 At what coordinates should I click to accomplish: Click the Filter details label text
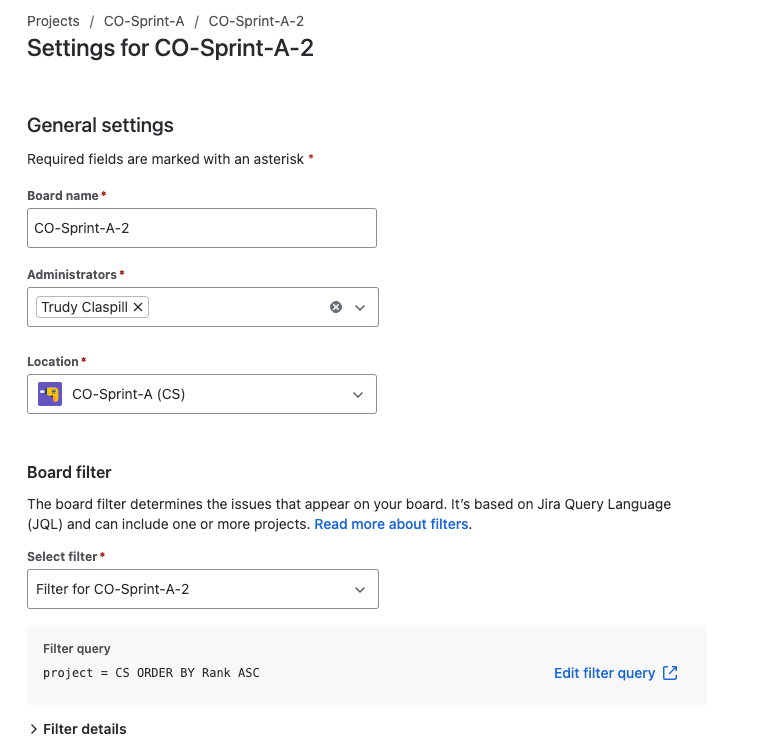coord(85,729)
